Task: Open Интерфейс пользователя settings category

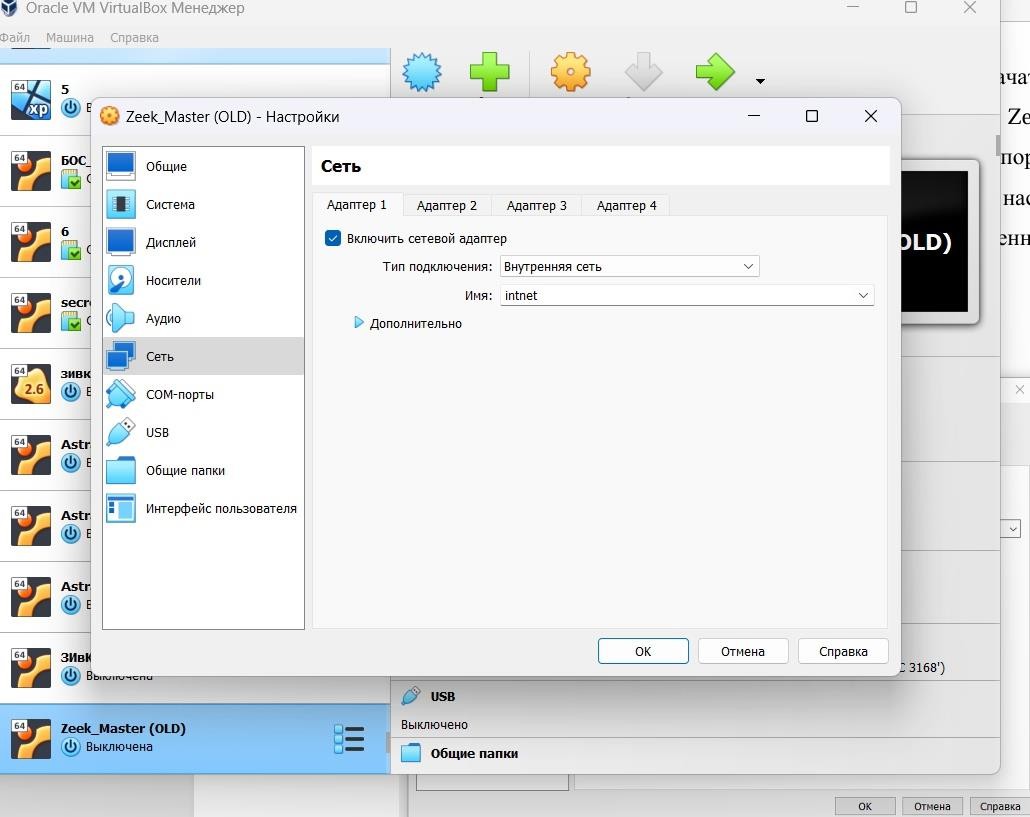Action: pyautogui.click(x=203, y=508)
